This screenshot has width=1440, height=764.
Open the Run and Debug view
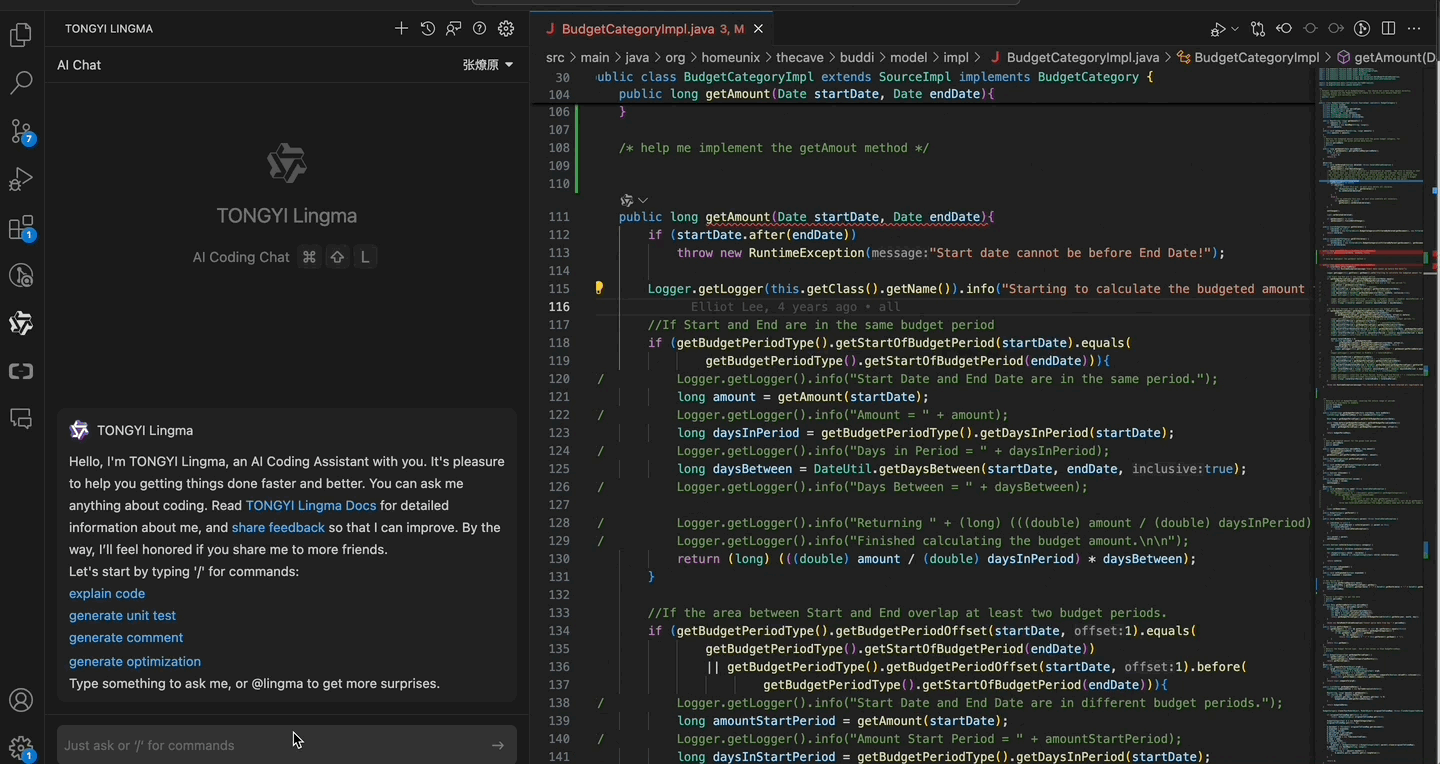click(x=21, y=180)
